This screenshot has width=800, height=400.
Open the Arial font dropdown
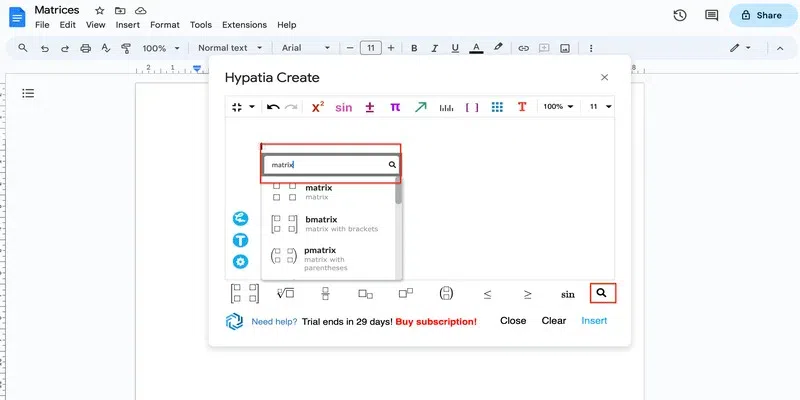click(306, 48)
